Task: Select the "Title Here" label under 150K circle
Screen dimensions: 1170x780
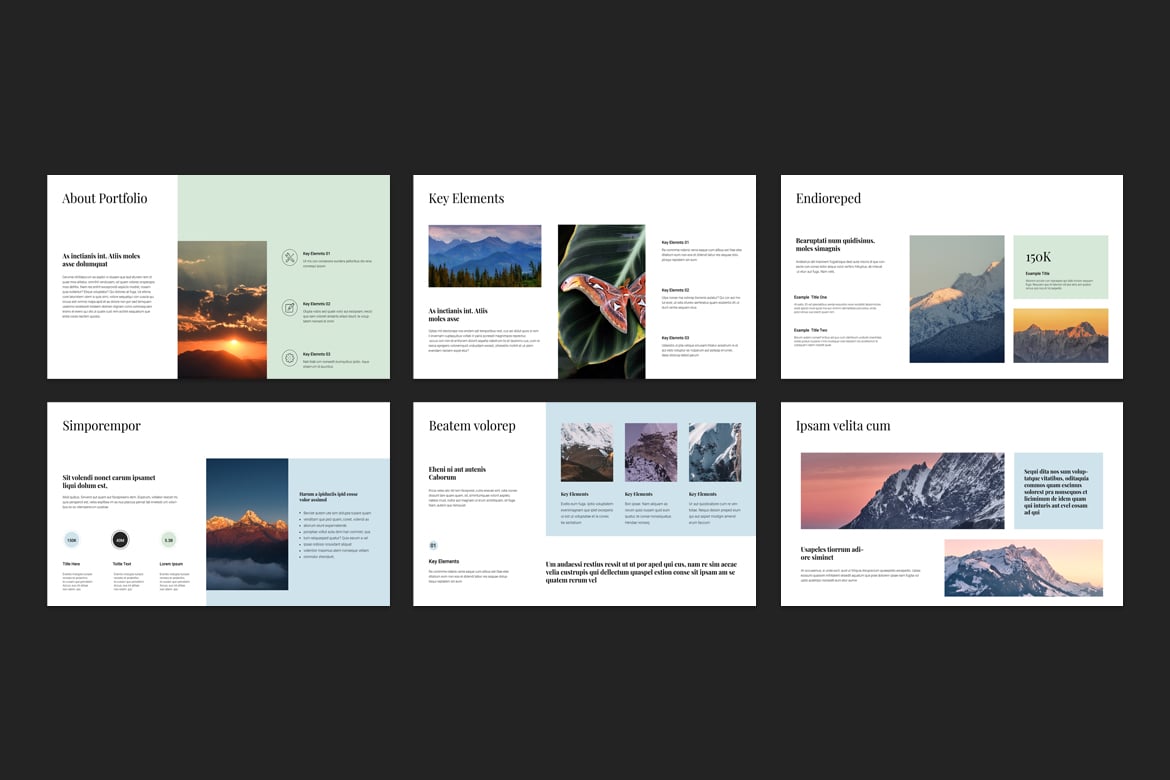Action: (x=72, y=564)
